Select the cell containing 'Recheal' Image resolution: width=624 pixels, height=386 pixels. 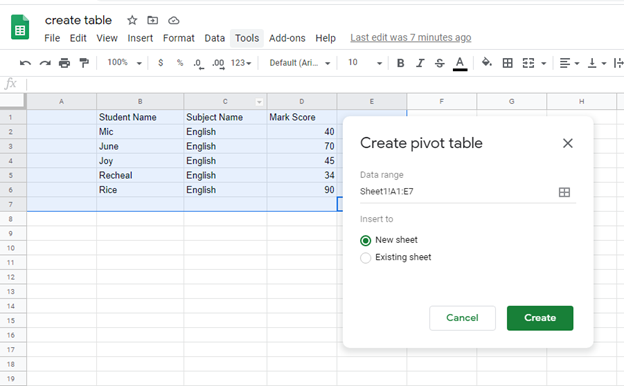pyautogui.click(x=140, y=175)
